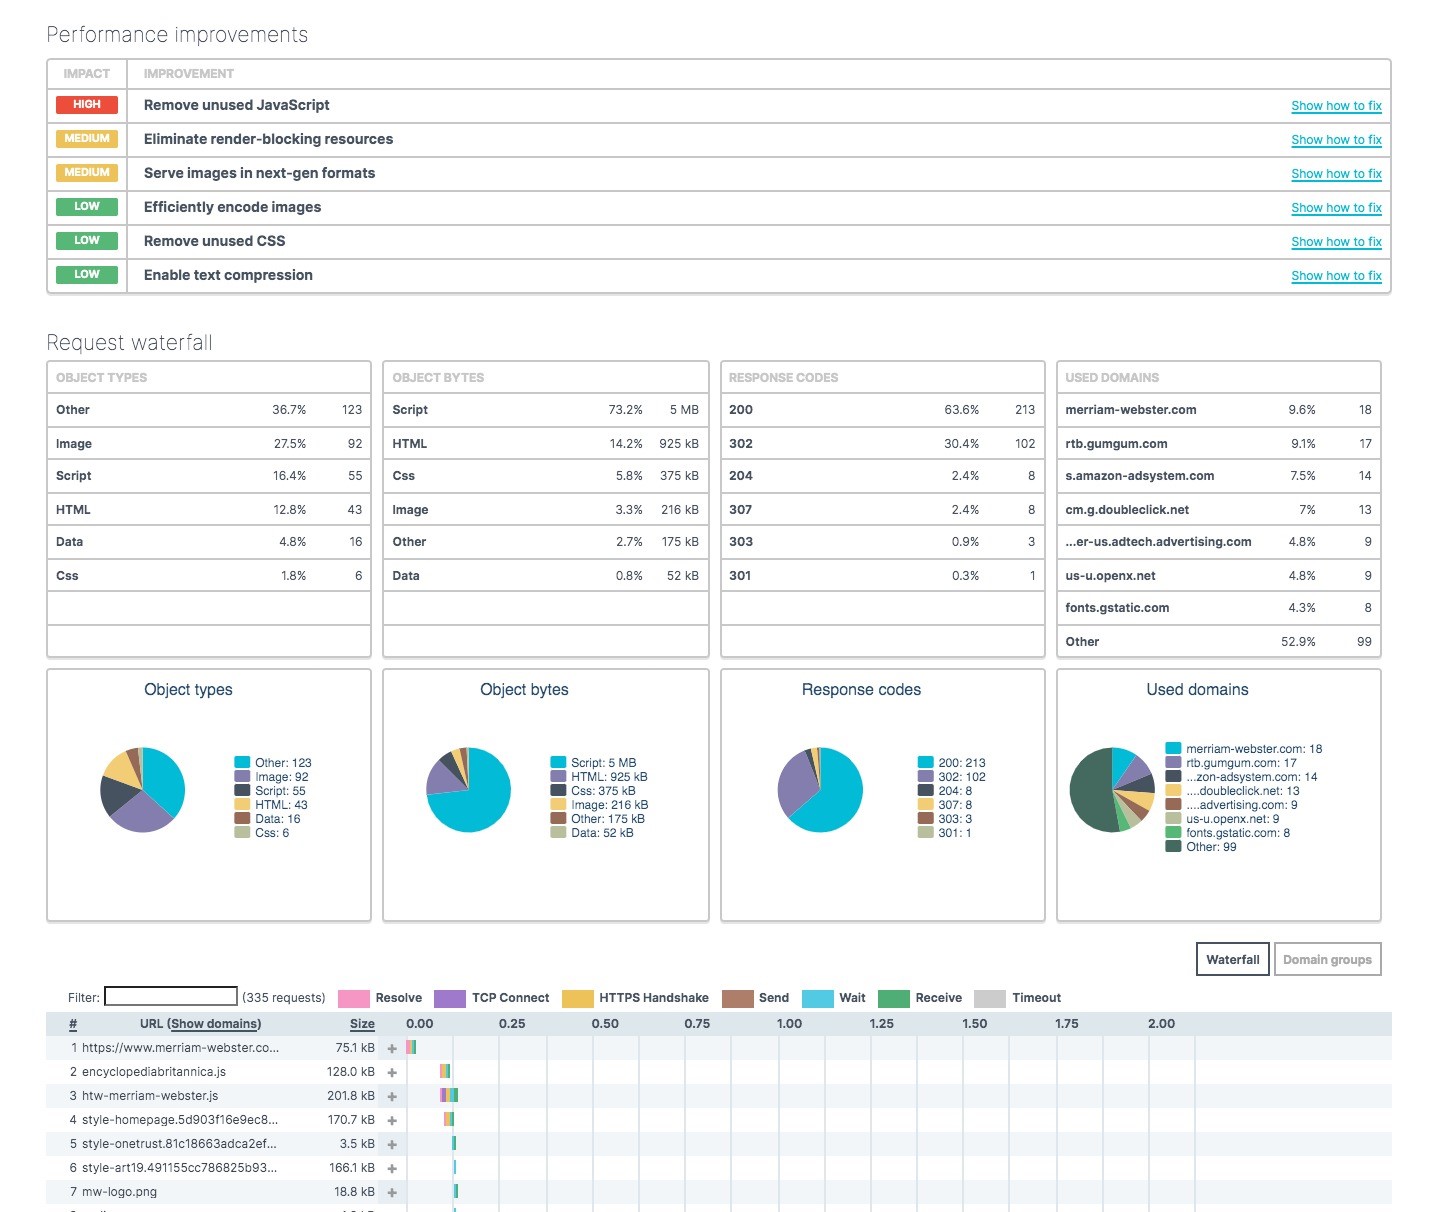Click the MEDIUM badge beside Eliminate render-blocking resources
Image resolution: width=1440 pixels, height=1212 pixels.
pyautogui.click(x=86, y=138)
